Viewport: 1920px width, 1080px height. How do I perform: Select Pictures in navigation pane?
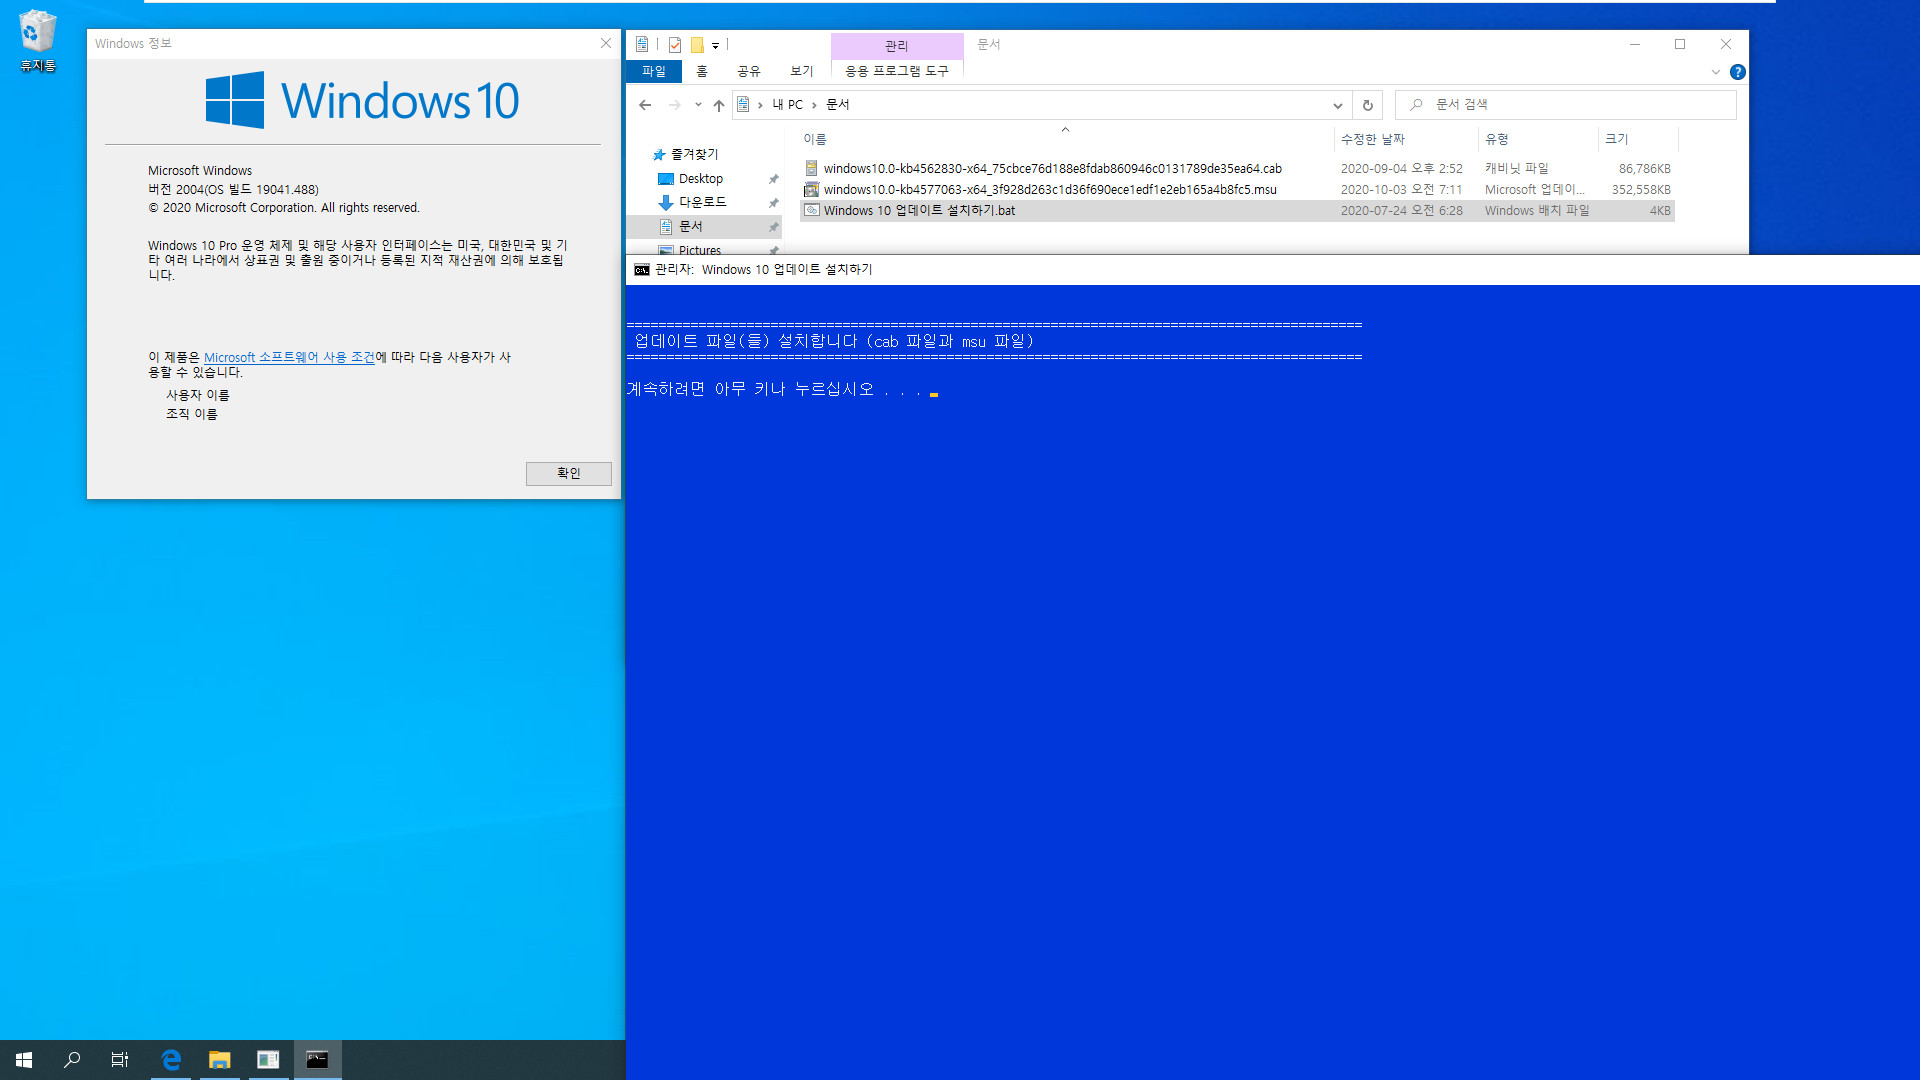point(699,250)
